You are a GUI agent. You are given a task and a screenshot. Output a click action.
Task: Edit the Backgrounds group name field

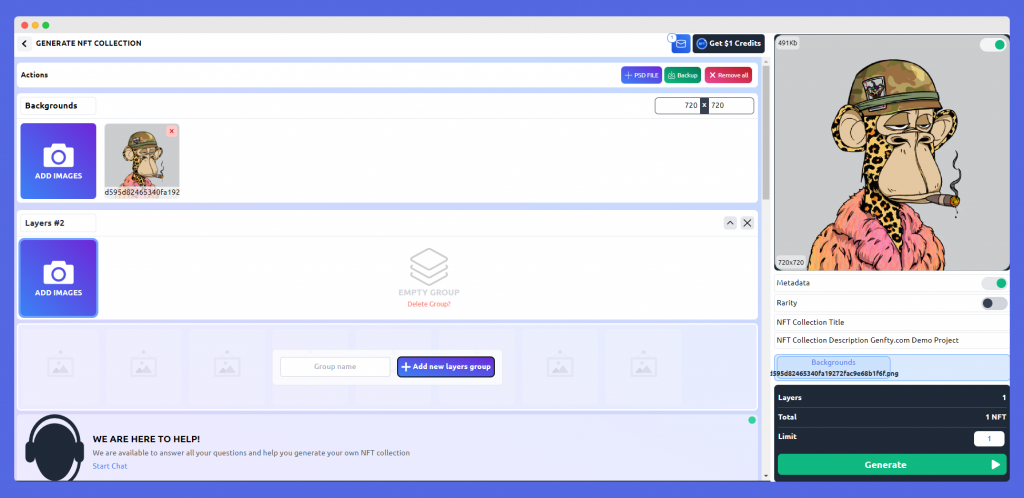tap(58, 106)
